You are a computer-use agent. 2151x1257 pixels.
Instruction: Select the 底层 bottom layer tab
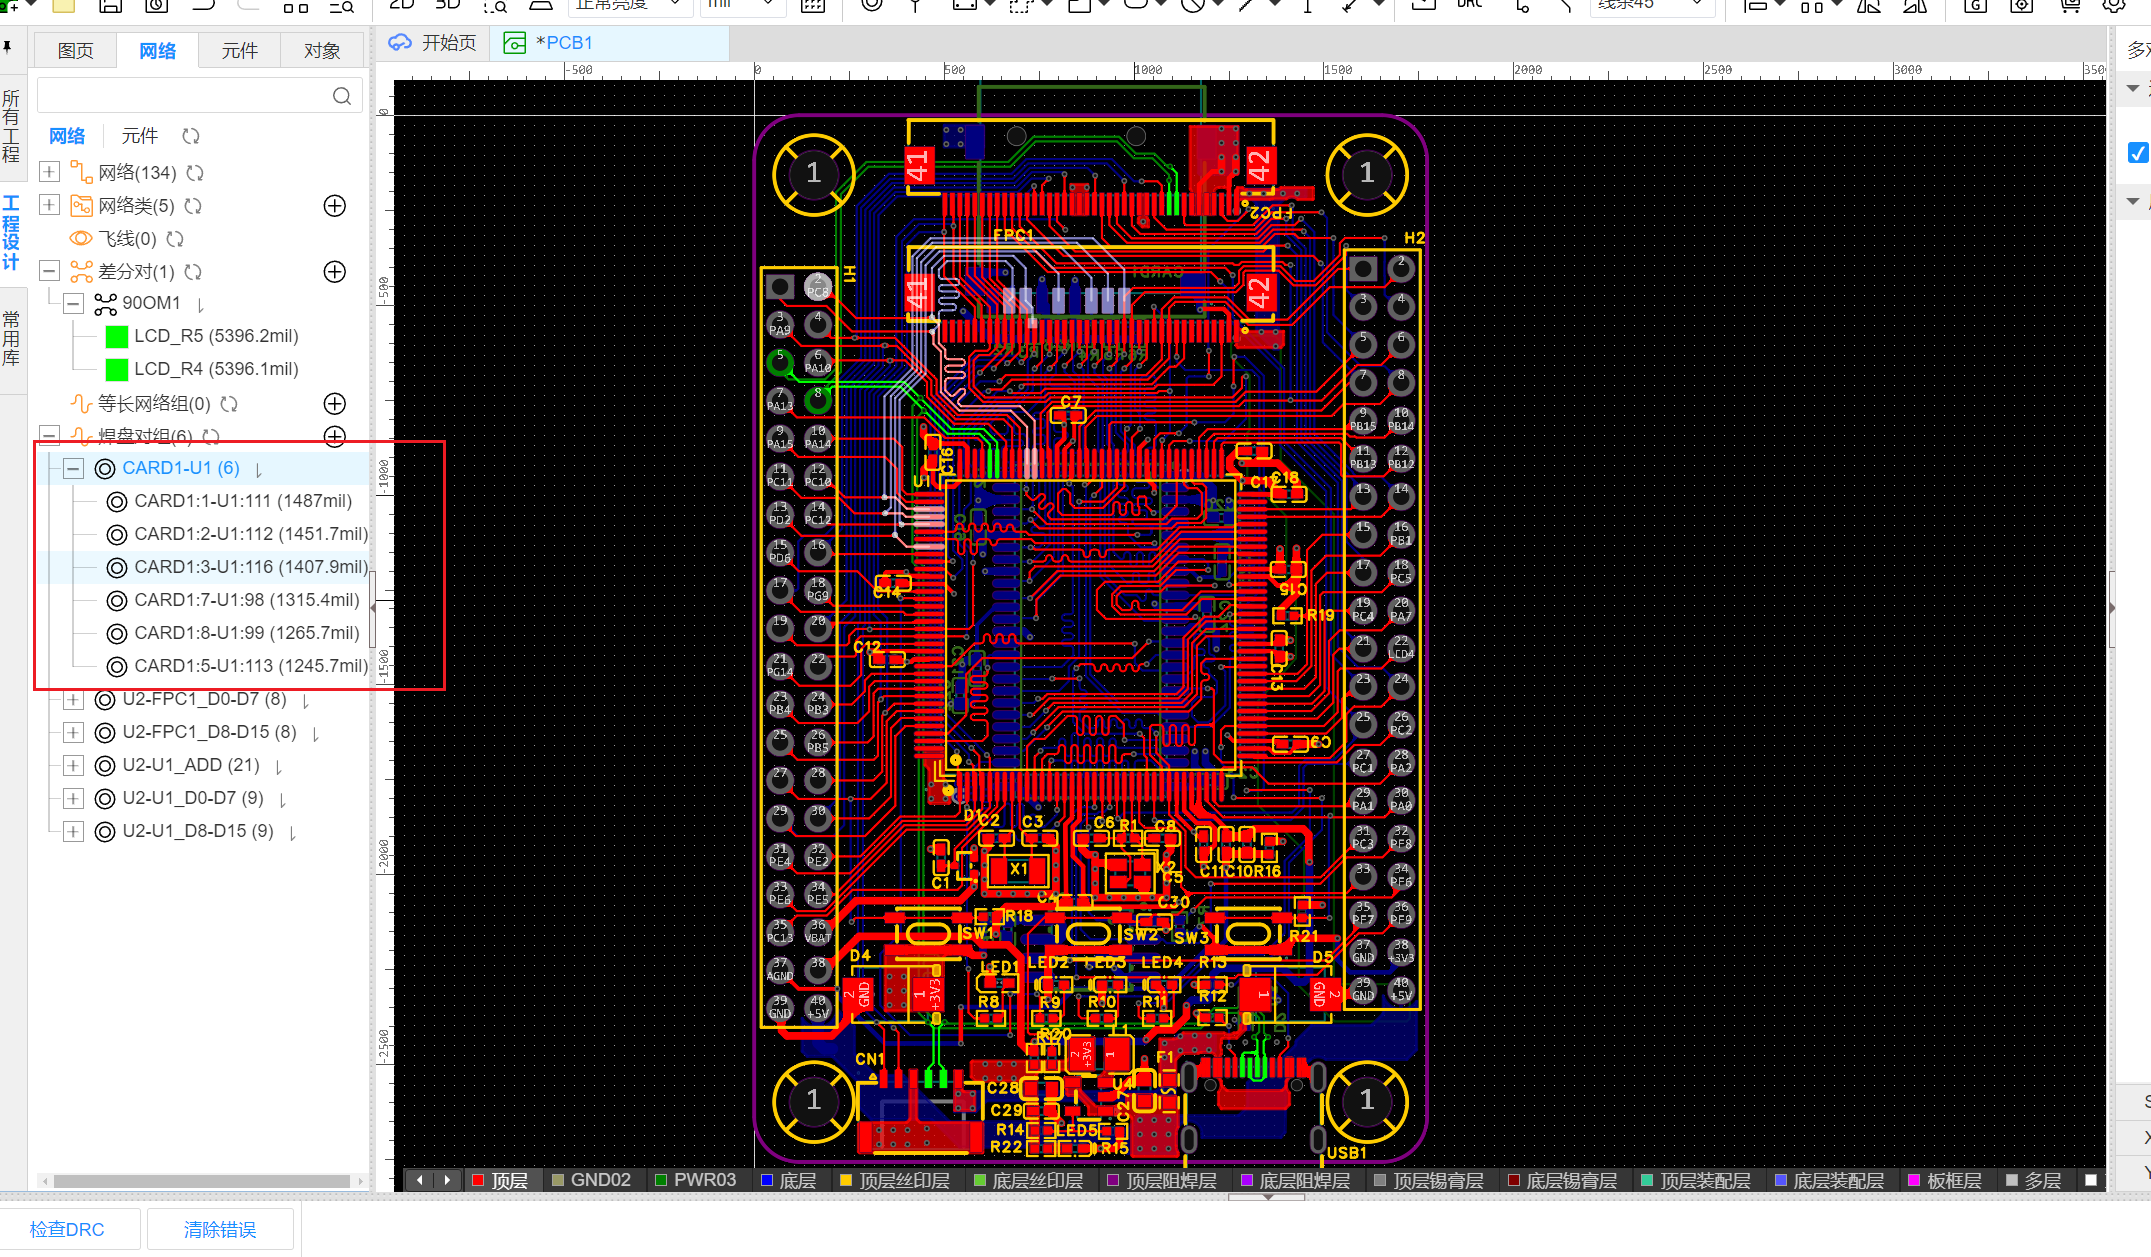(787, 1180)
